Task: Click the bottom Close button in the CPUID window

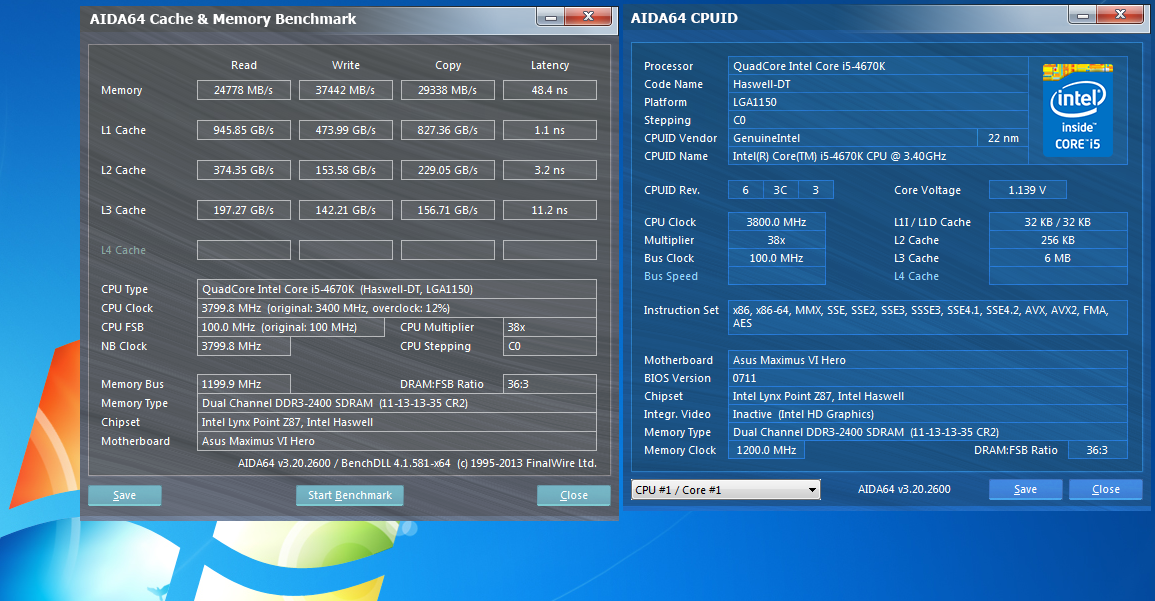Action: [1106, 489]
